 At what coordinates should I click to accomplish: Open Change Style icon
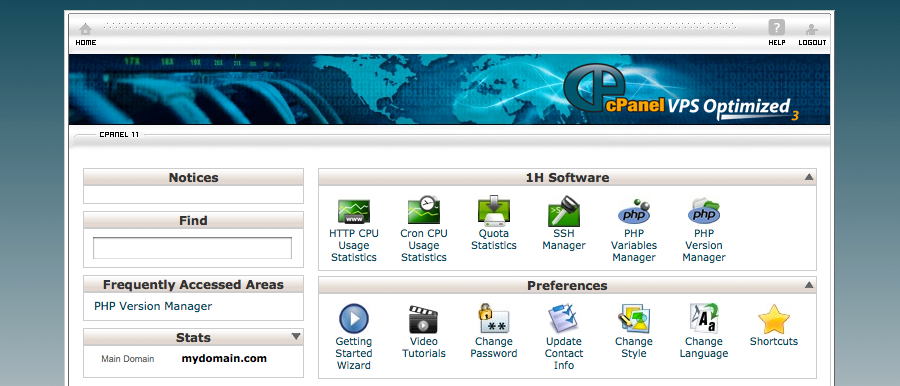point(634,319)
